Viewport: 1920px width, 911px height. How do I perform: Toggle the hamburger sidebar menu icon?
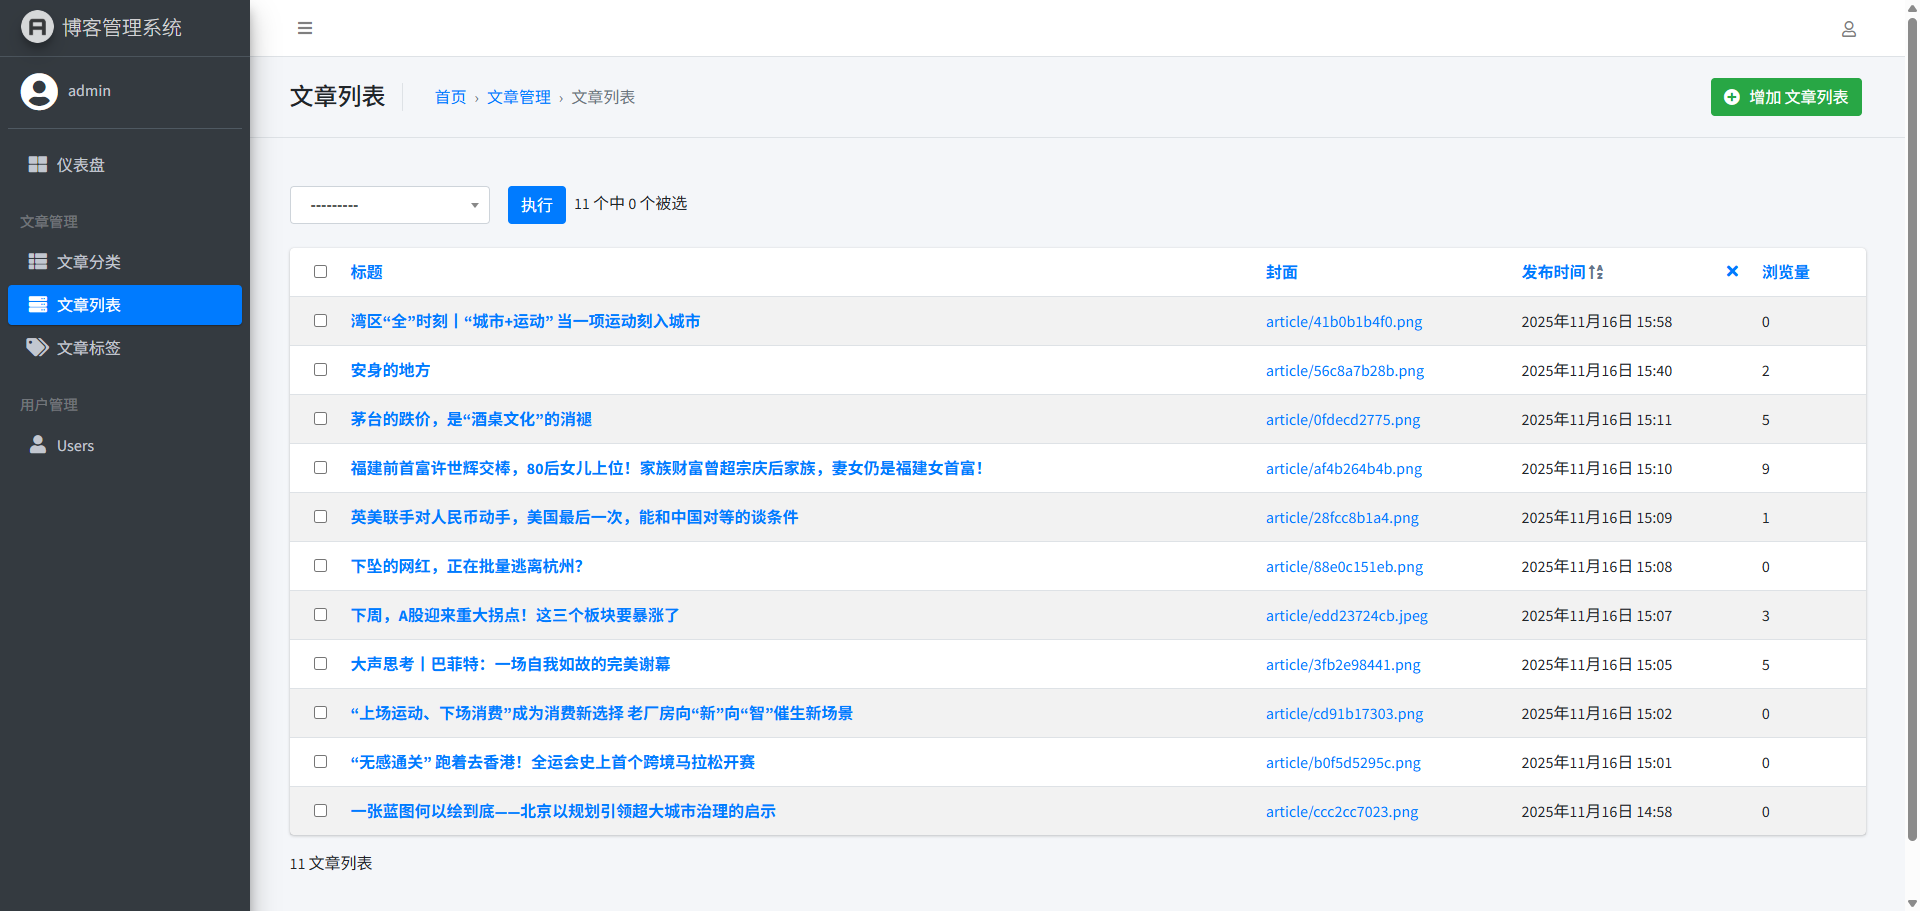coord(305,28)
